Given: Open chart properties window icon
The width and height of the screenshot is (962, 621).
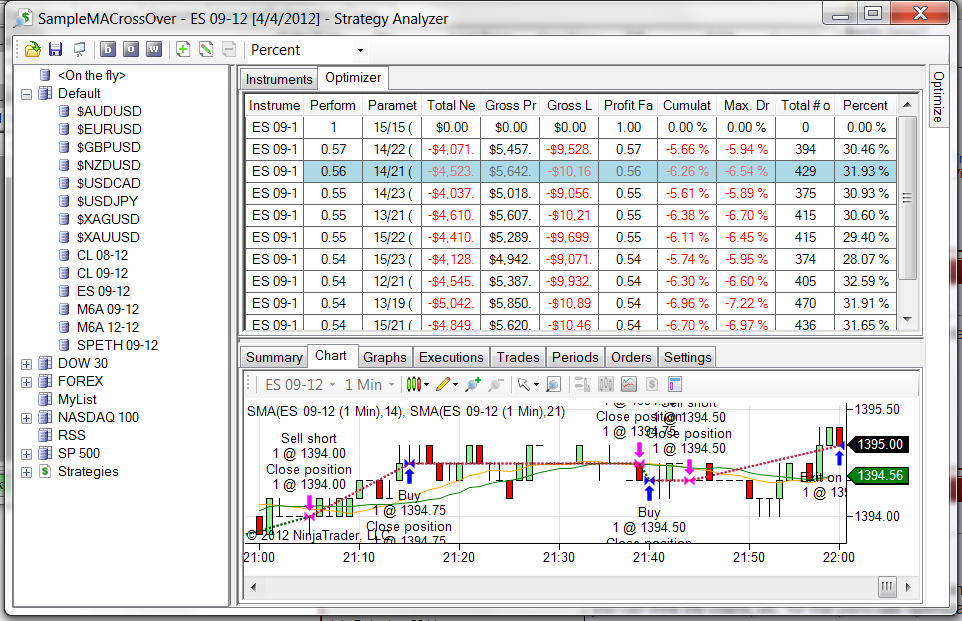Looking at the screenshot, I should click(x=675, y=385).
